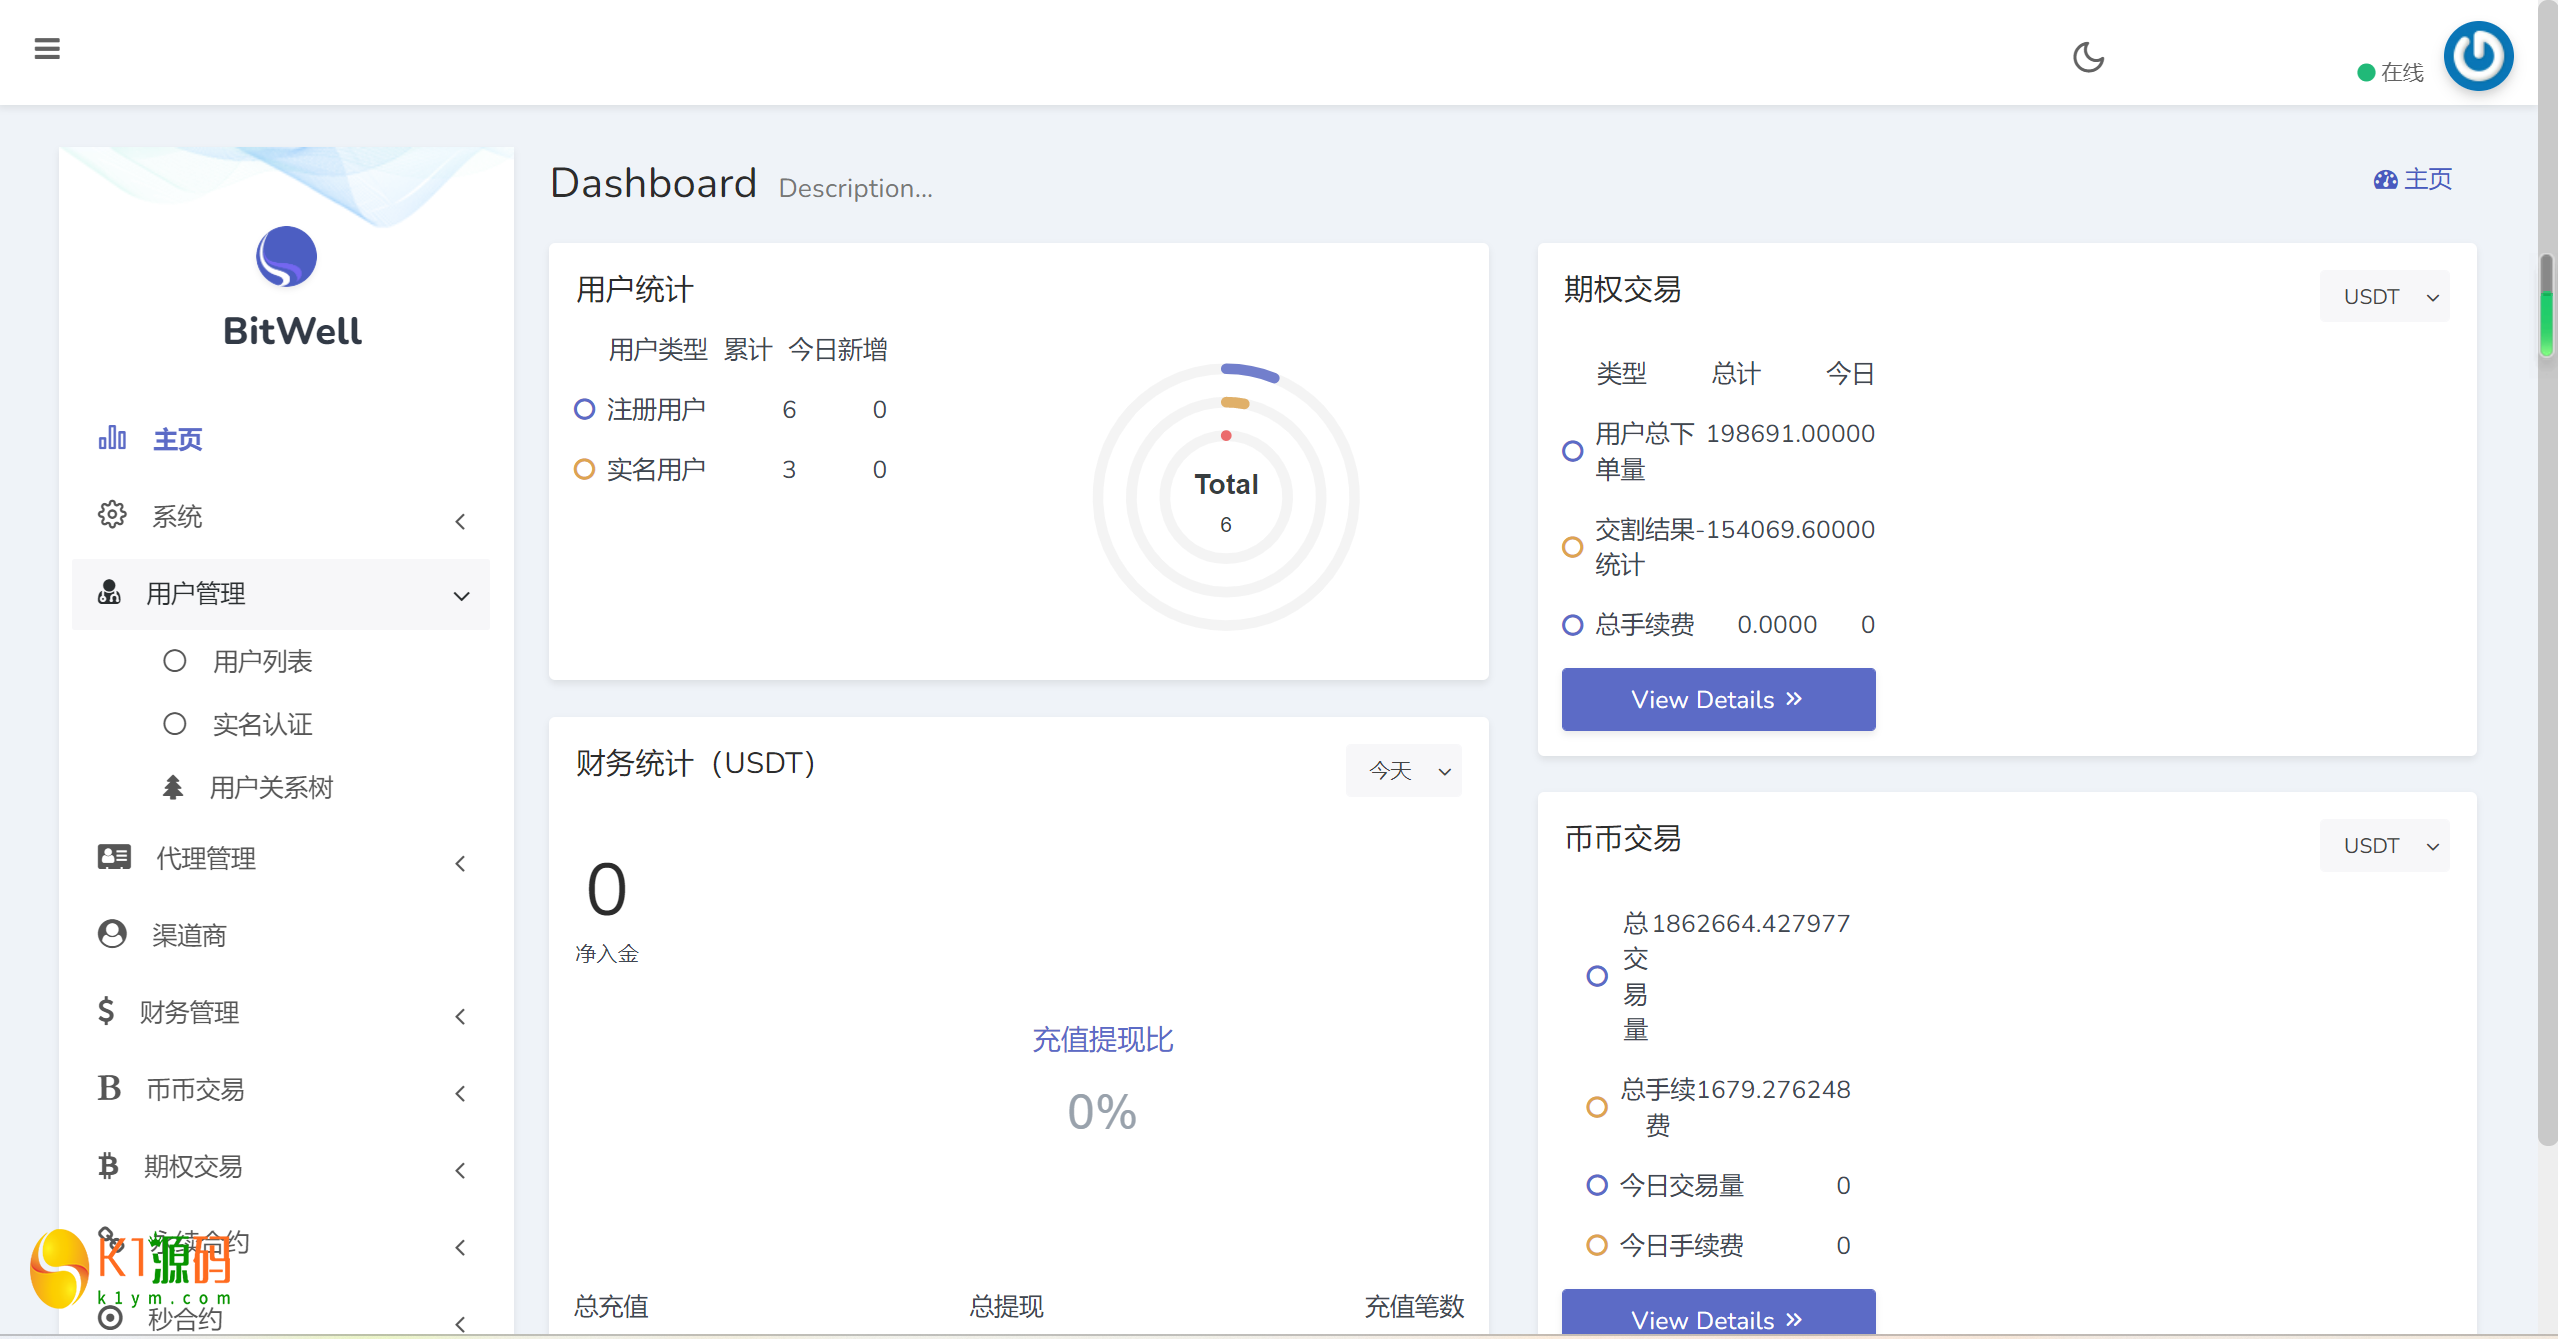Open the USDT dropdown in 期权交易 card

[2384, 297]
